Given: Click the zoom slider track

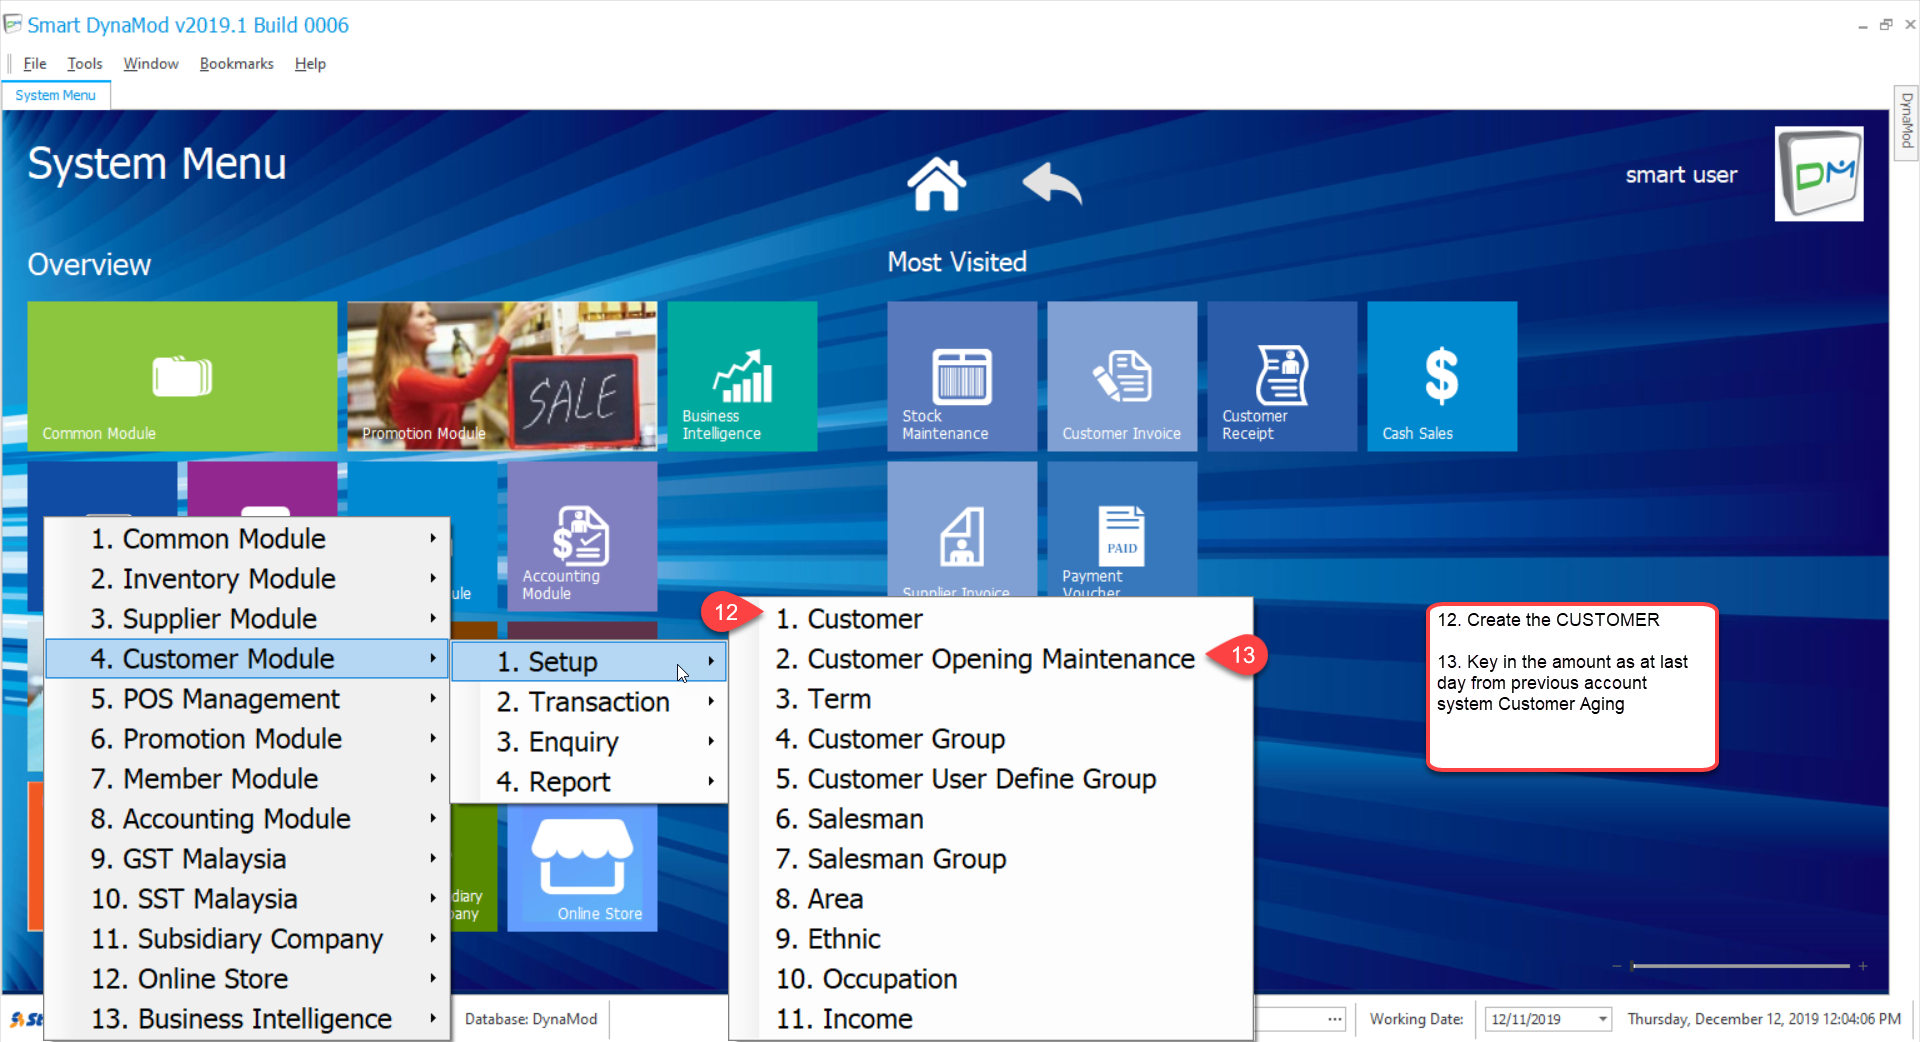Looking at the screenshot, I should click(x=1740, y=966).
